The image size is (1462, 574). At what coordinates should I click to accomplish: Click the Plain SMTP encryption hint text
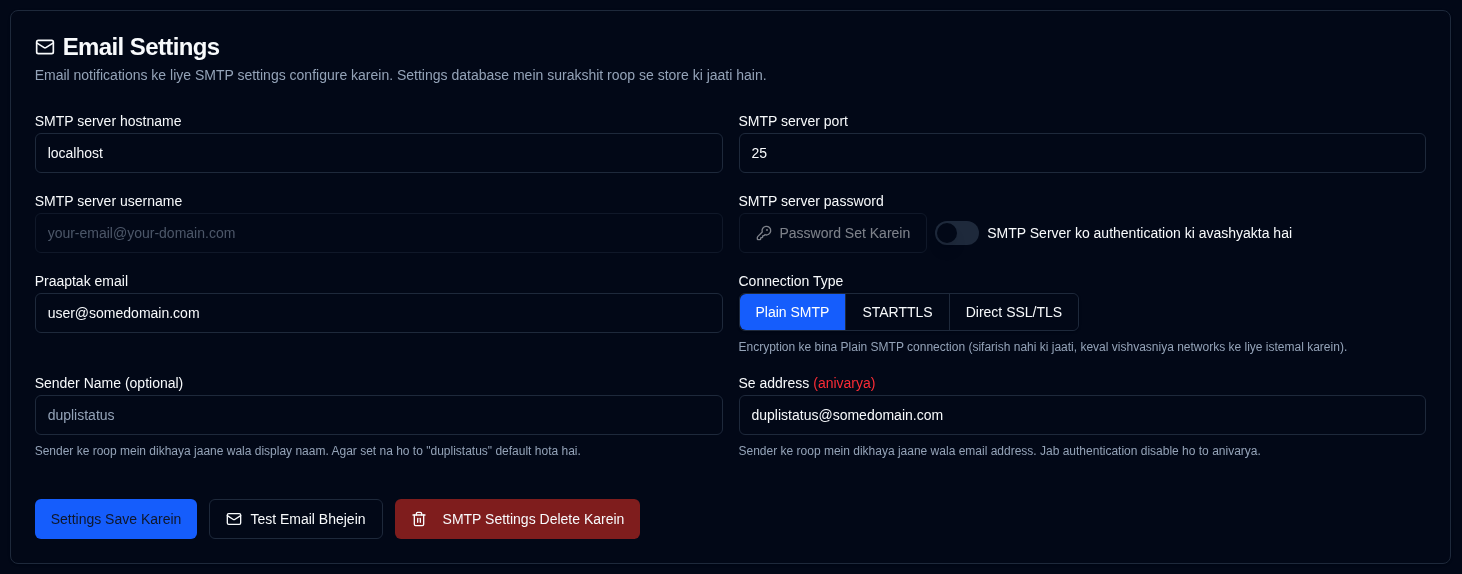tap(1043, 347)
